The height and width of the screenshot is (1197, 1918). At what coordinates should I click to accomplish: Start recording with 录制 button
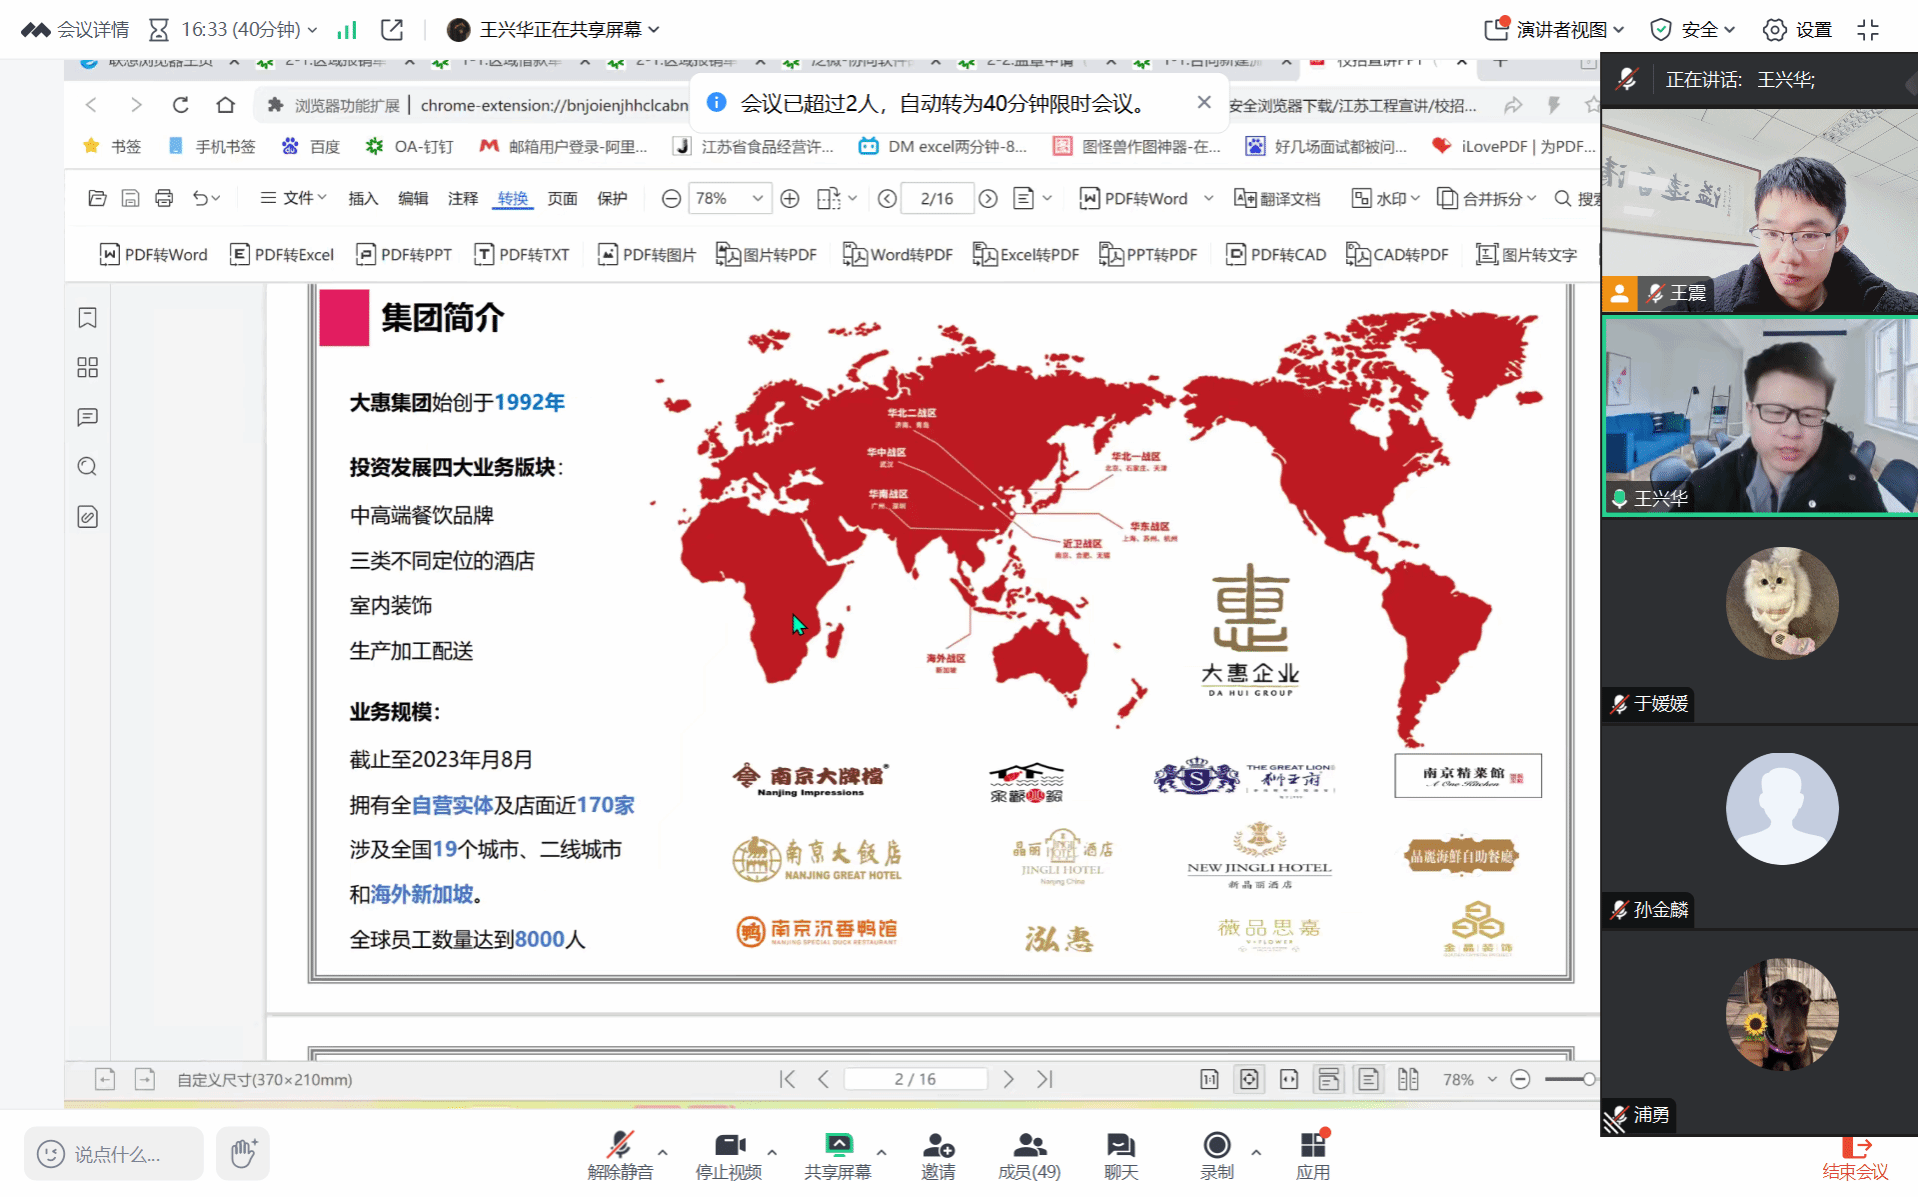click(x=1216, y=1154)
